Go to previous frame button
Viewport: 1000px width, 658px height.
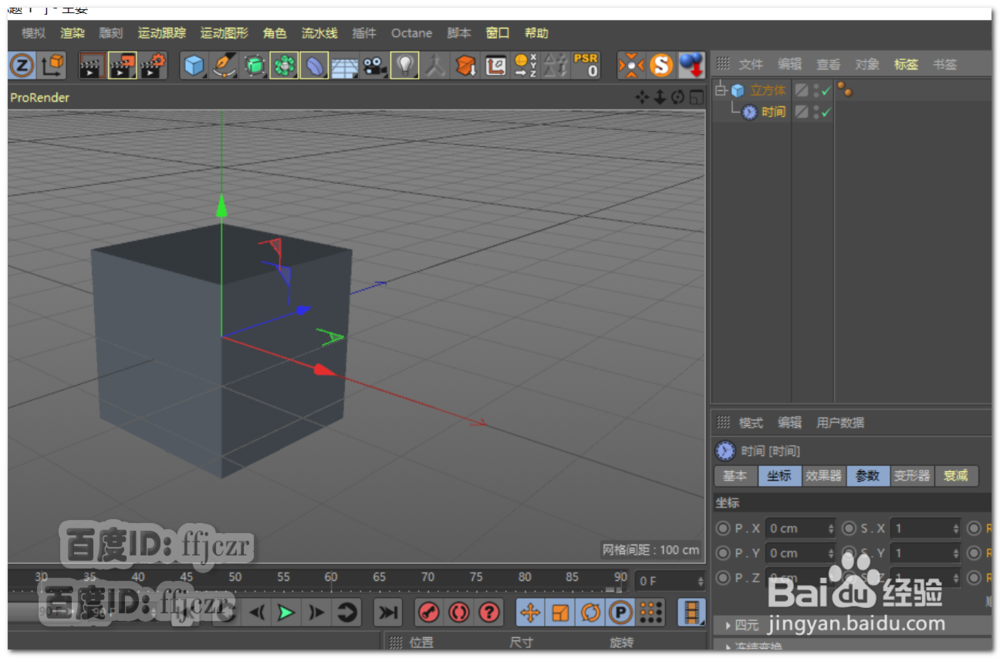[x=257, y=613]
